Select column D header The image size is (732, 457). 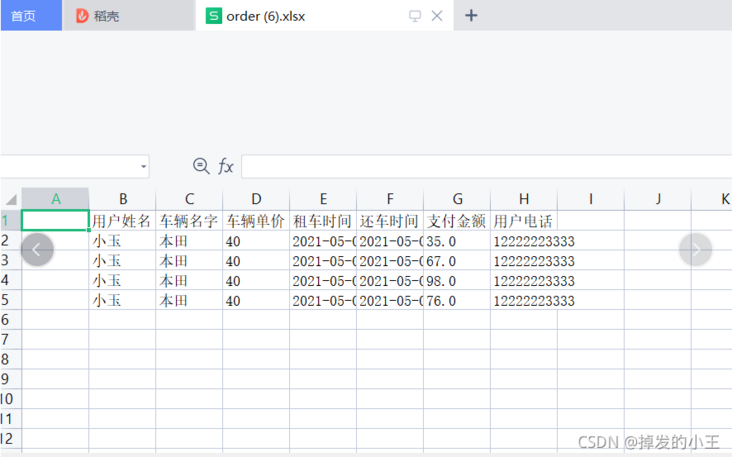(x=256, y=199)
